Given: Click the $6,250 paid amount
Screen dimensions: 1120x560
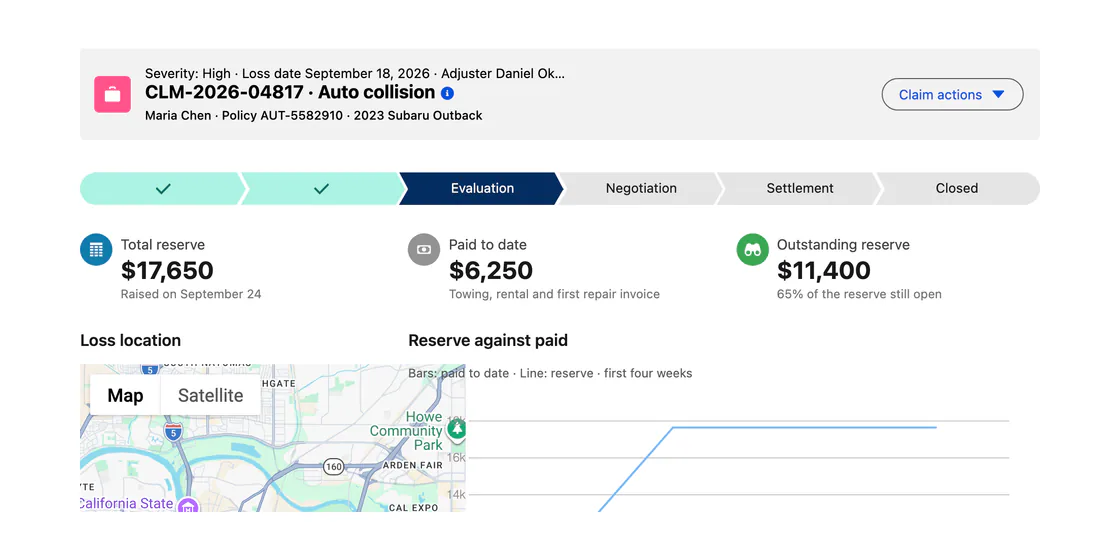Looking at the screenshot, I should [491, 271].
